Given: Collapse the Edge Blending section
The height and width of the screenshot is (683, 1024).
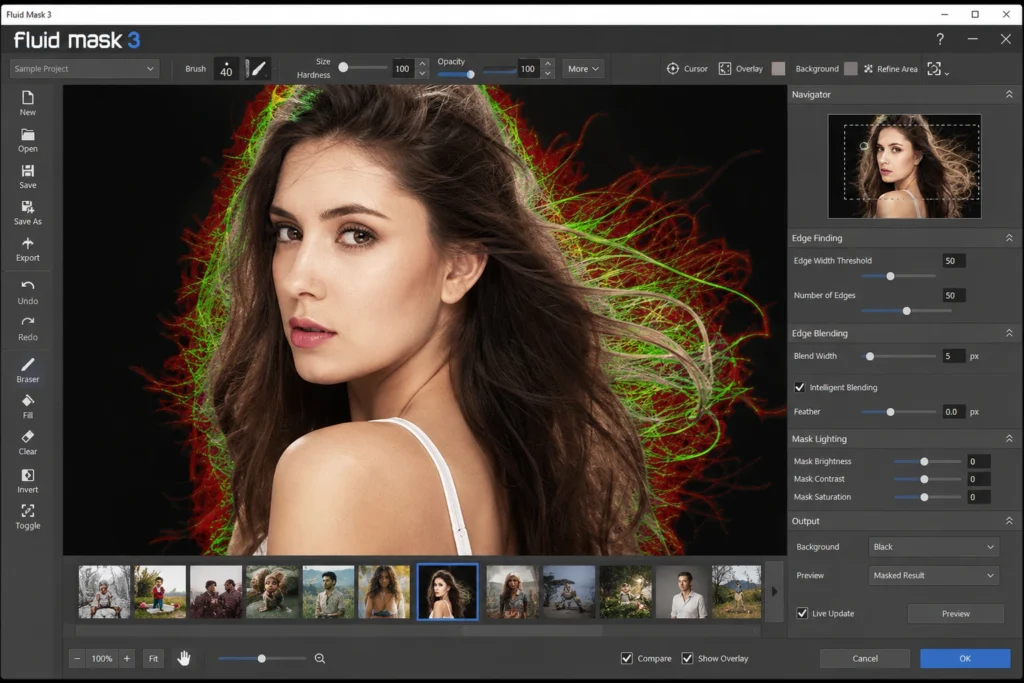Looking at the screenshot, I should pyautogui.click(x=1009, y=333).
